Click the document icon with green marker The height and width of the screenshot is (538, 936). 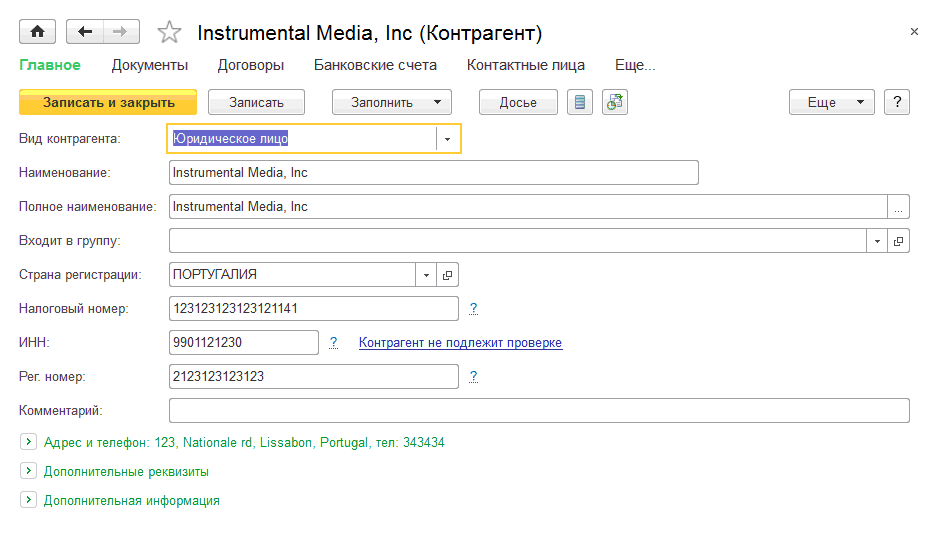click(614, 102)
